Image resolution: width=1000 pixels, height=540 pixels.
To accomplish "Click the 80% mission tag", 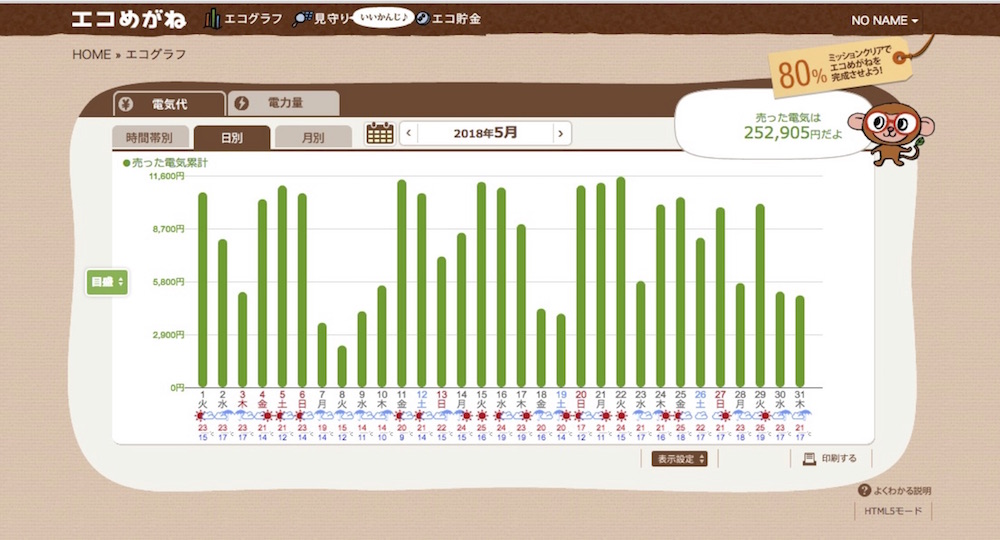I will click(839, 68).
